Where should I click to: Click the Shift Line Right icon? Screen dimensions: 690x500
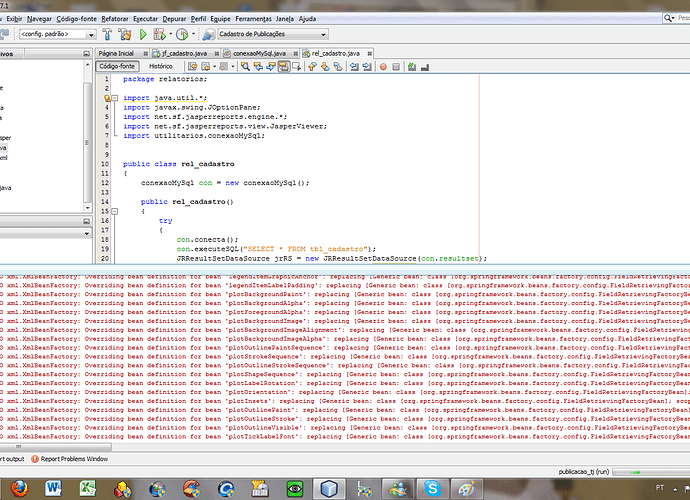click(367, 66)
